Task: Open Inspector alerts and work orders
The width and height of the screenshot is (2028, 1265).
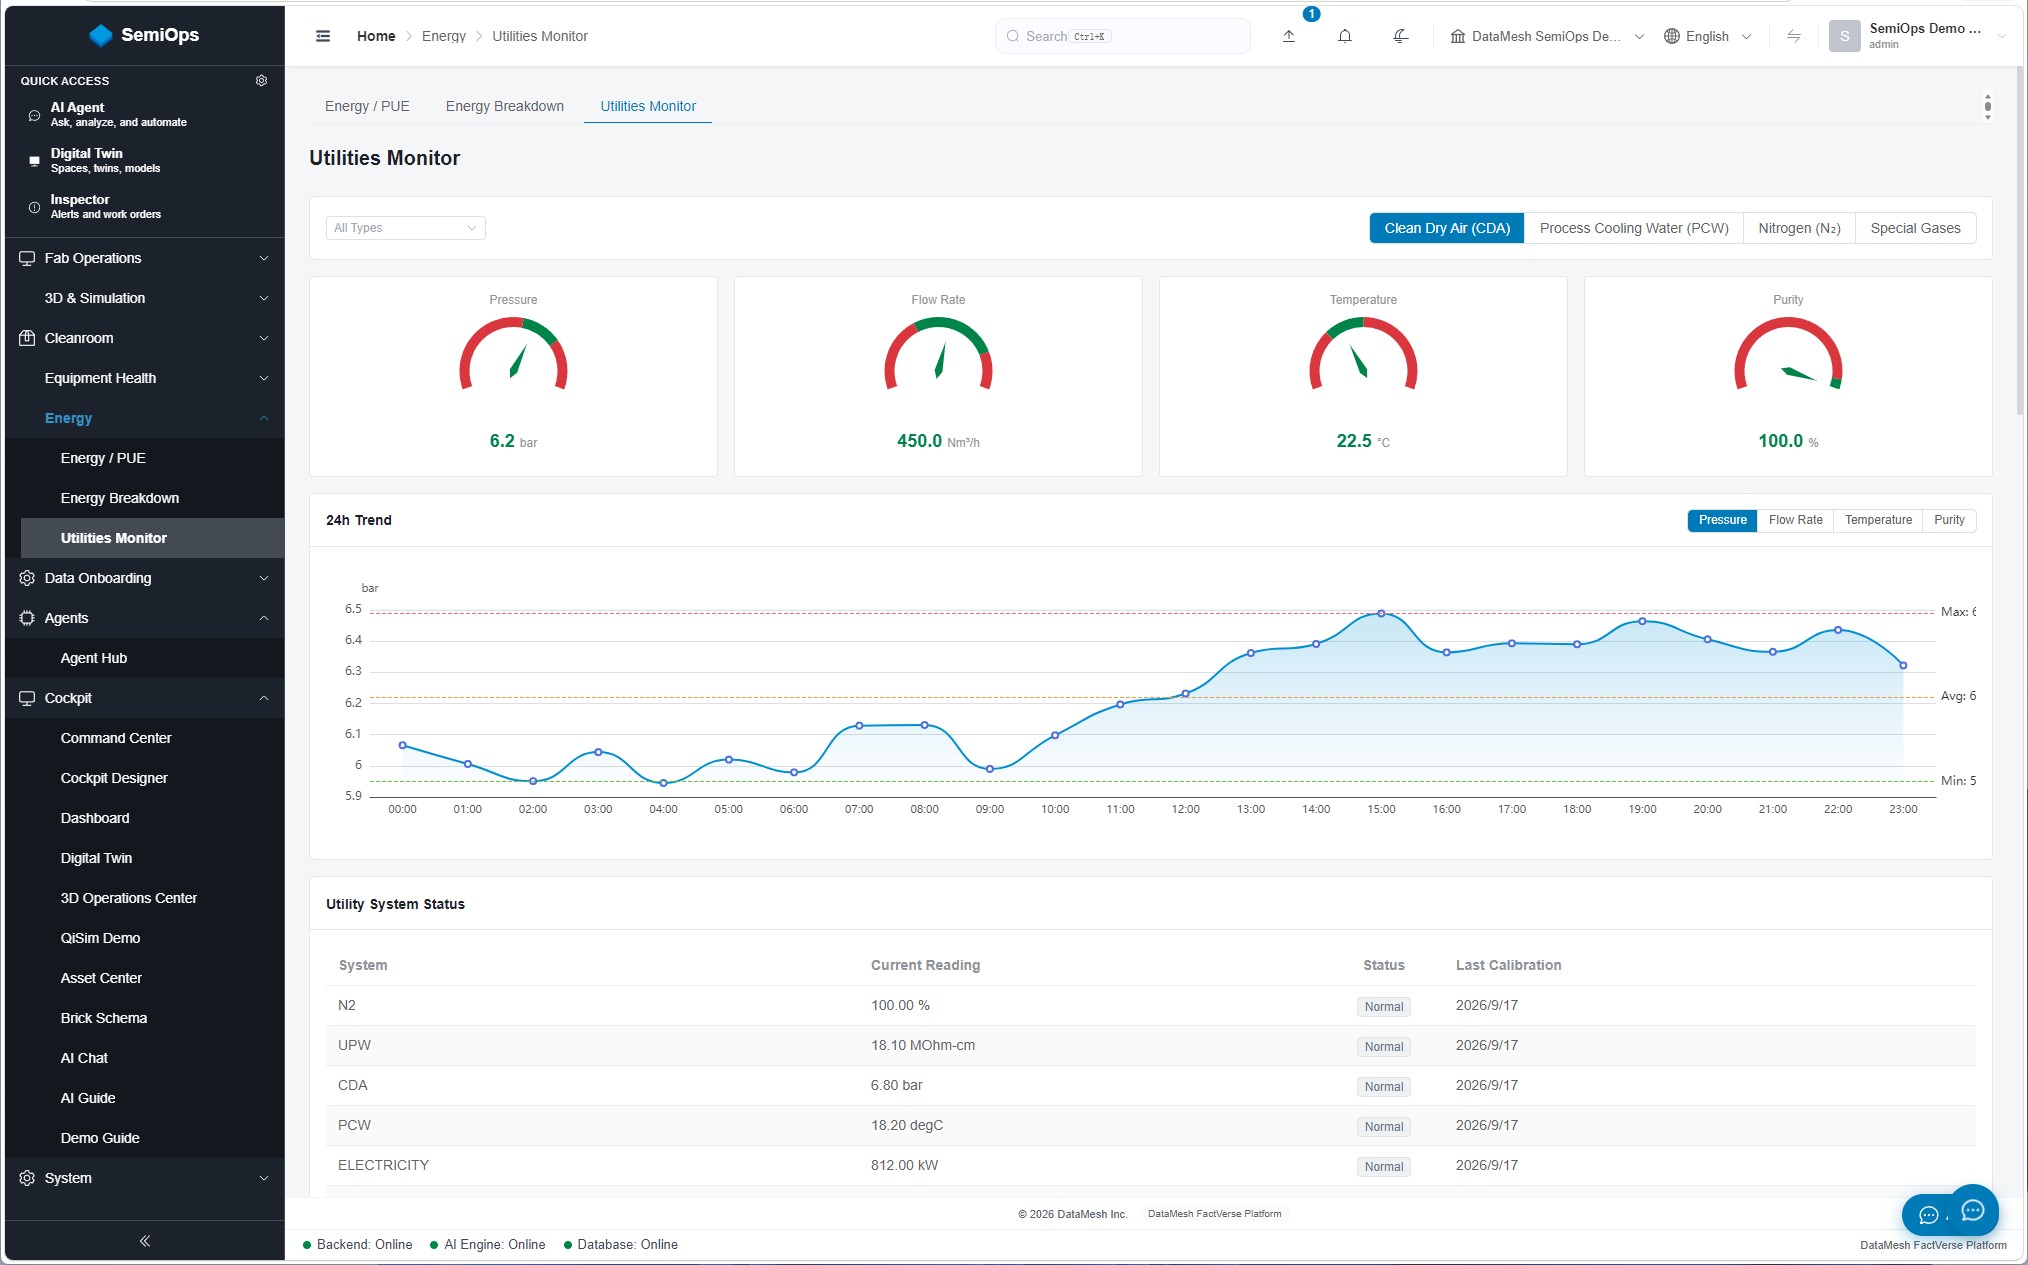Action: 145,206
